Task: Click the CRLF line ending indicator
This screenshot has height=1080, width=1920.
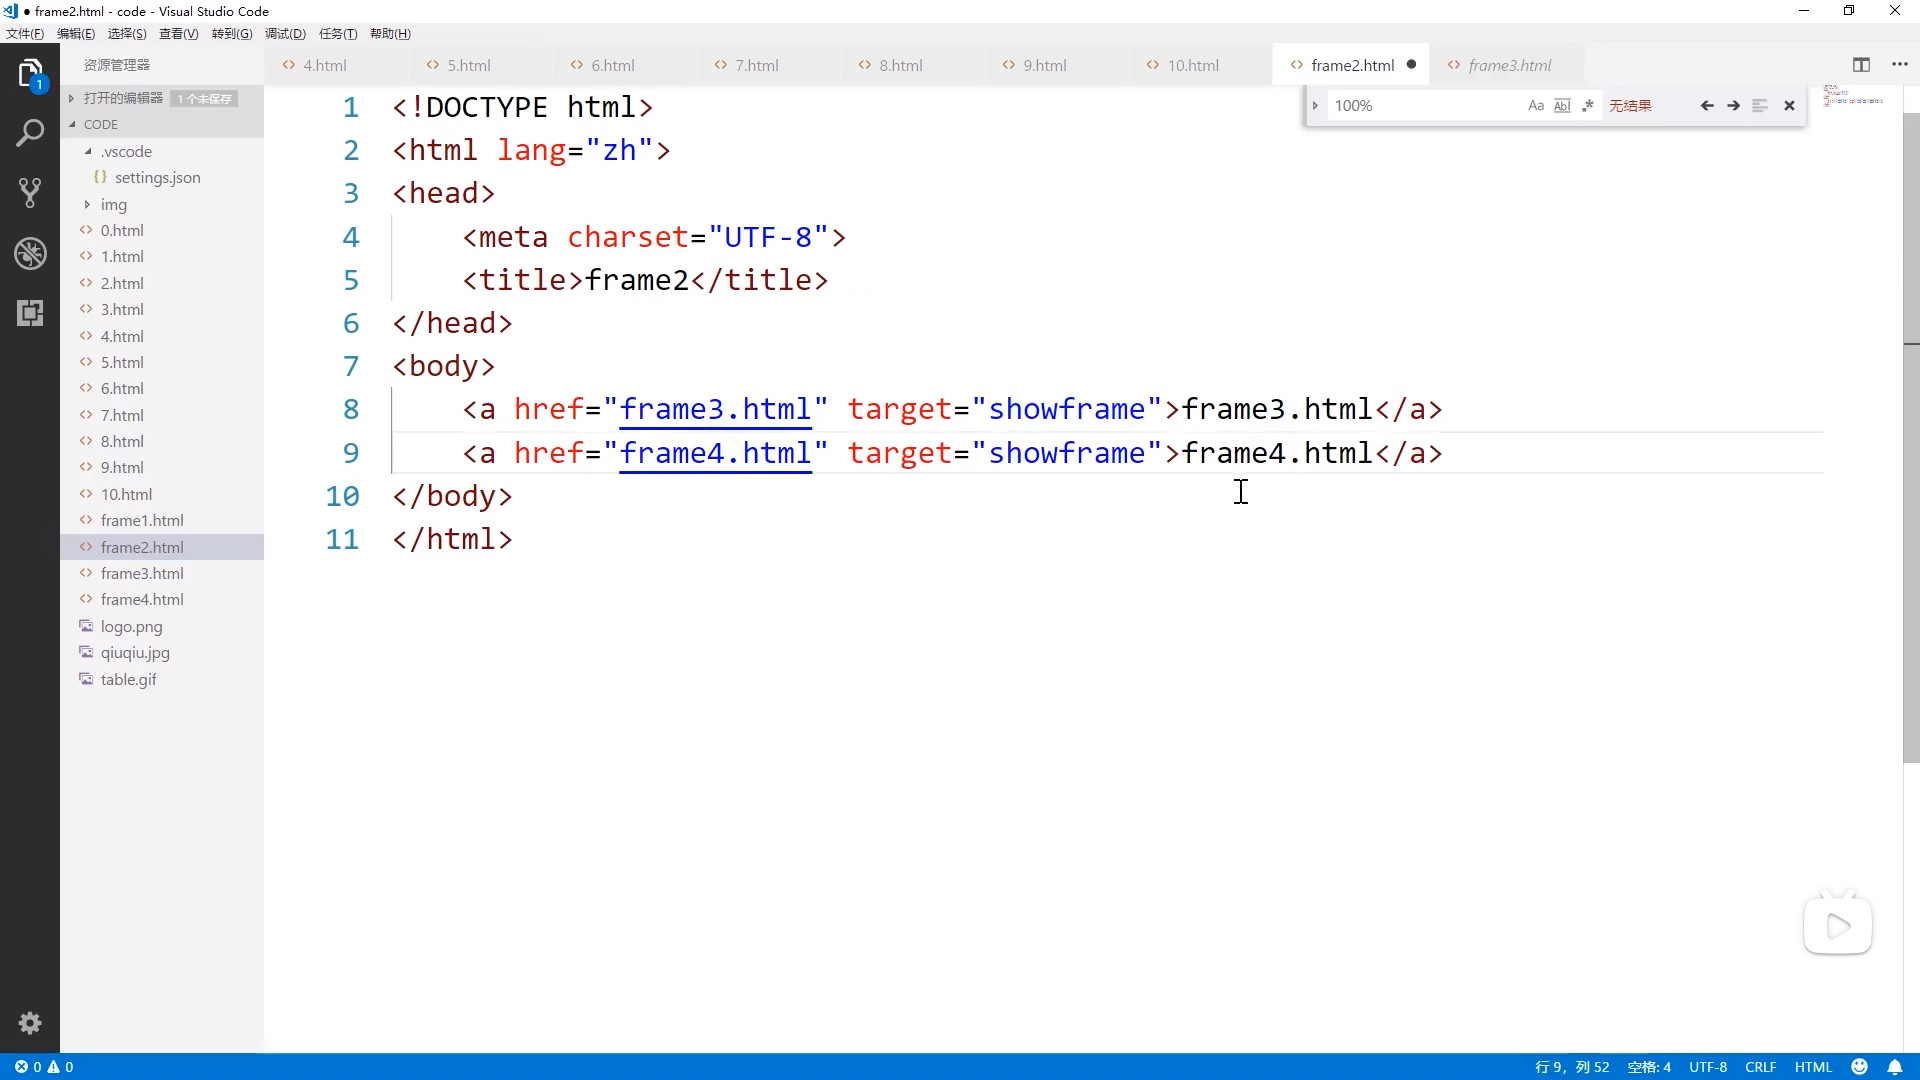Action: click(1760, 1067)
